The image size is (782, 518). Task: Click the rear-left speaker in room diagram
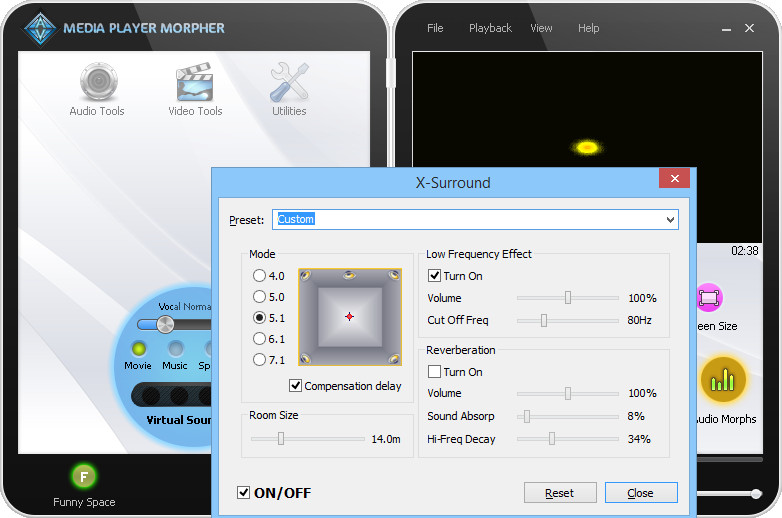(306, 358)
